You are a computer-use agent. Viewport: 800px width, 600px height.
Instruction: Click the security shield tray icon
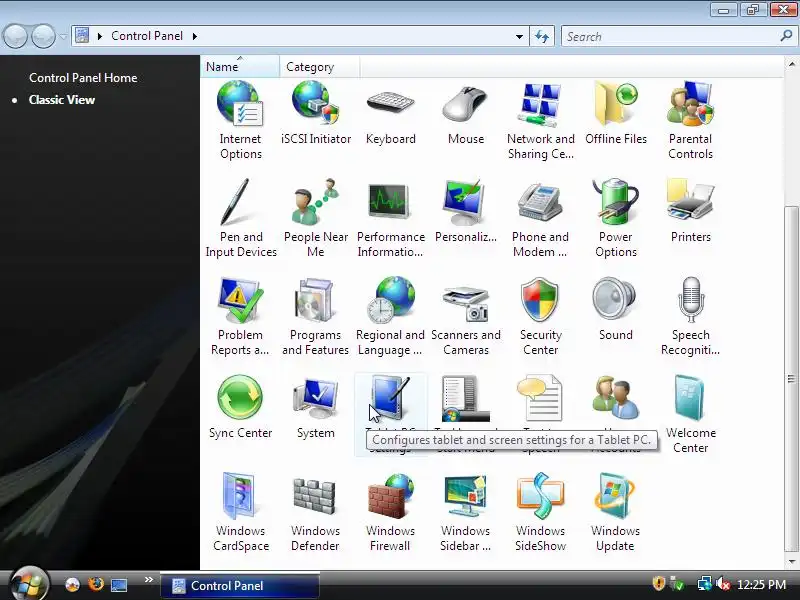tap(659, 583)
